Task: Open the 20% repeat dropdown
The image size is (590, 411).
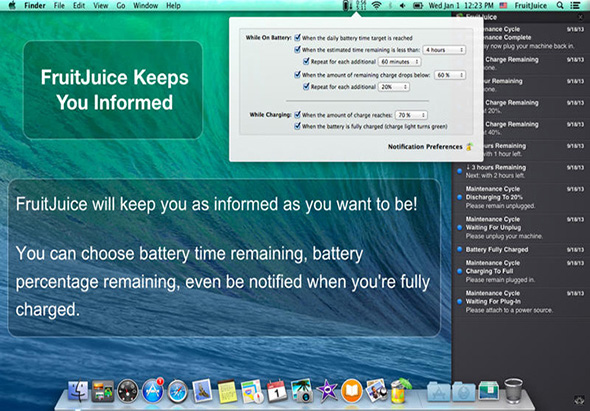Action: pyautogui.click(x=394, y=87)
